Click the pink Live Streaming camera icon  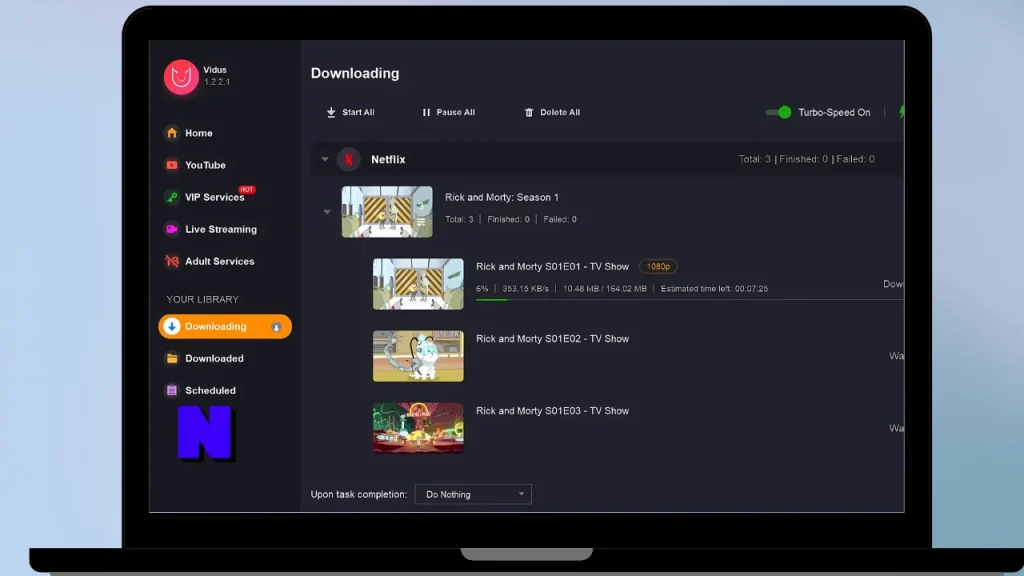tap(172, 229)
